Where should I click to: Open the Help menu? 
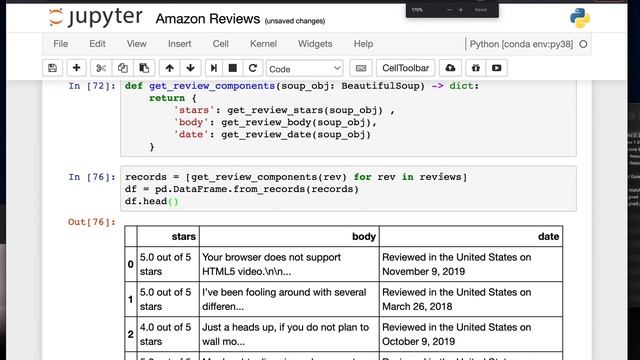(363, 44)
